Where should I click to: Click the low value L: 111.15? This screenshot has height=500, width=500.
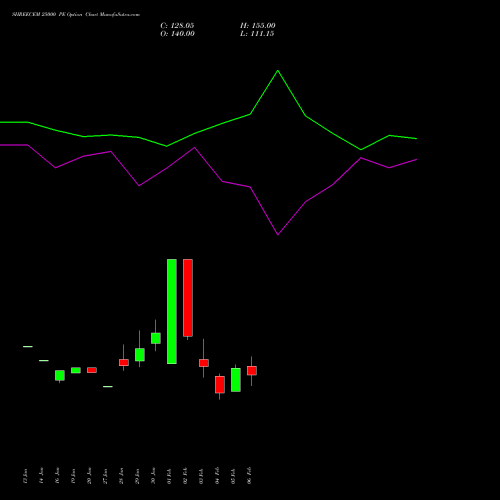(x=257, y=34)
